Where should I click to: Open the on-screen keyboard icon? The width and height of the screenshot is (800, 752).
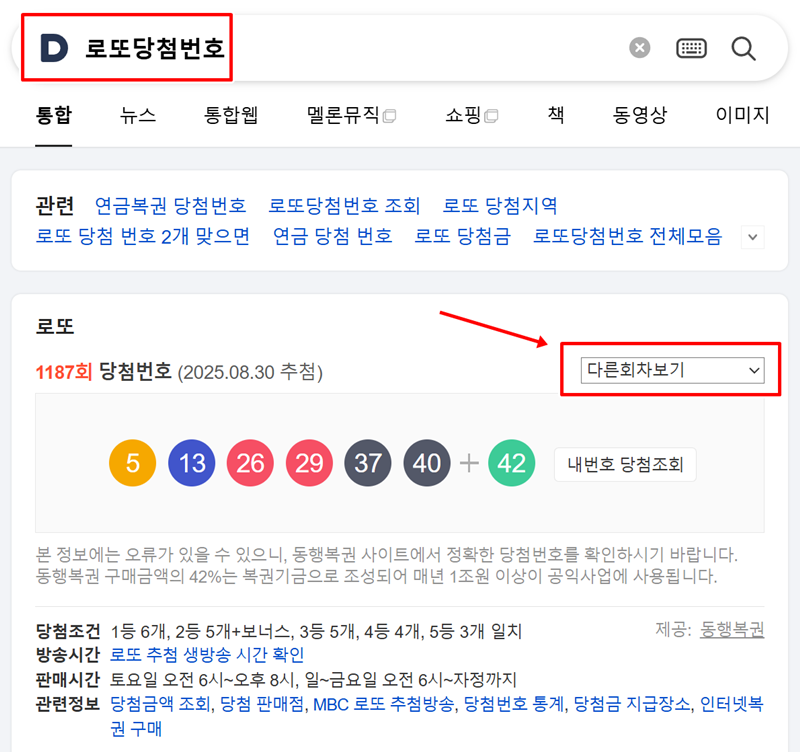(691, 48)
